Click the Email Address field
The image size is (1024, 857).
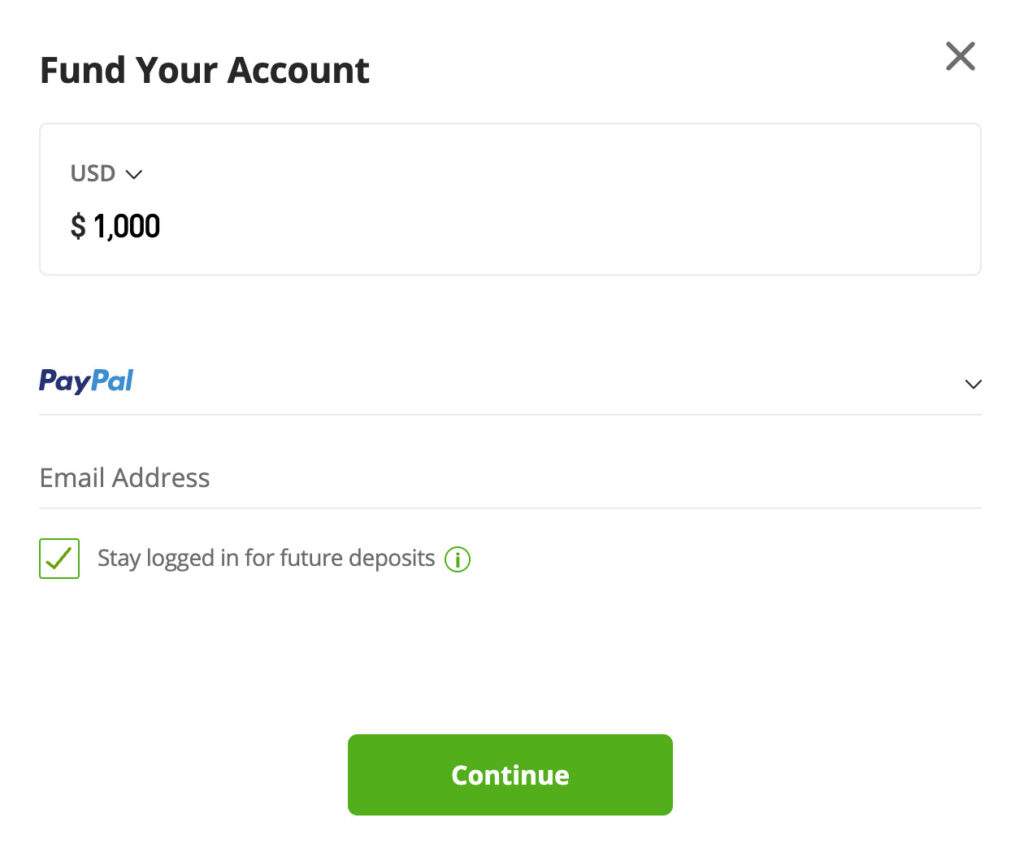[510, 478]
